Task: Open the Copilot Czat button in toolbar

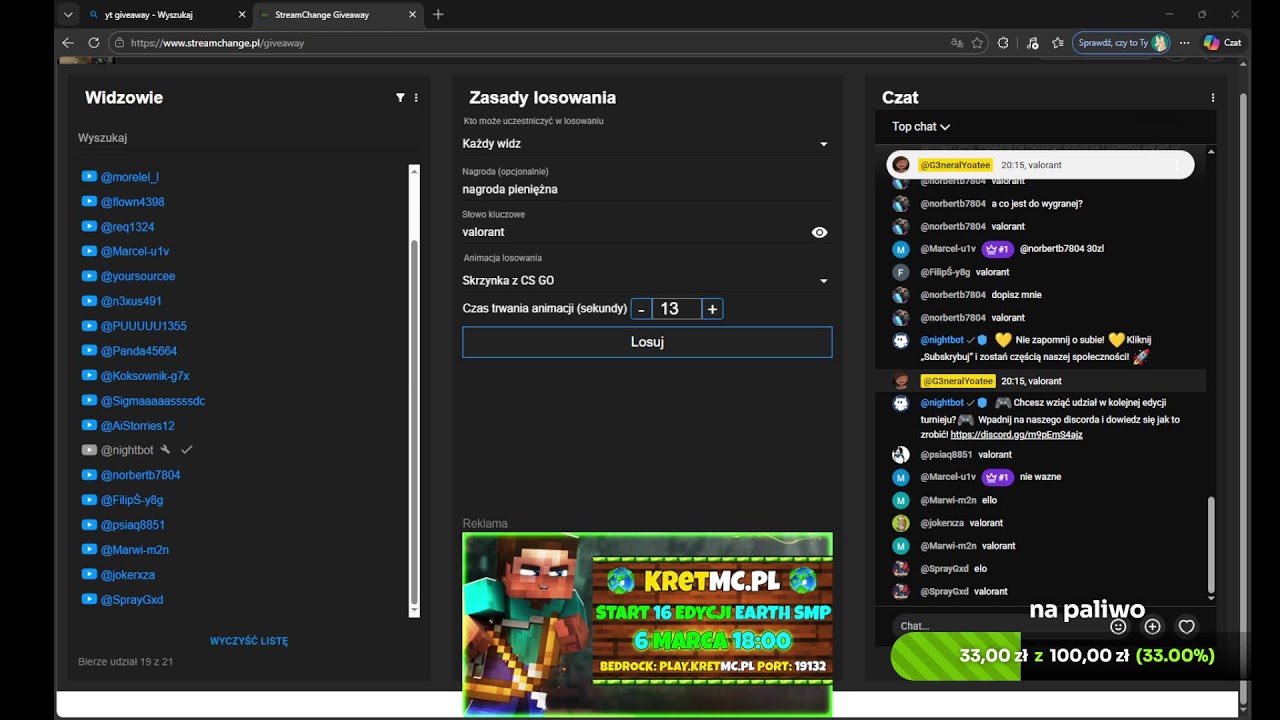Action: point(1222,43)
